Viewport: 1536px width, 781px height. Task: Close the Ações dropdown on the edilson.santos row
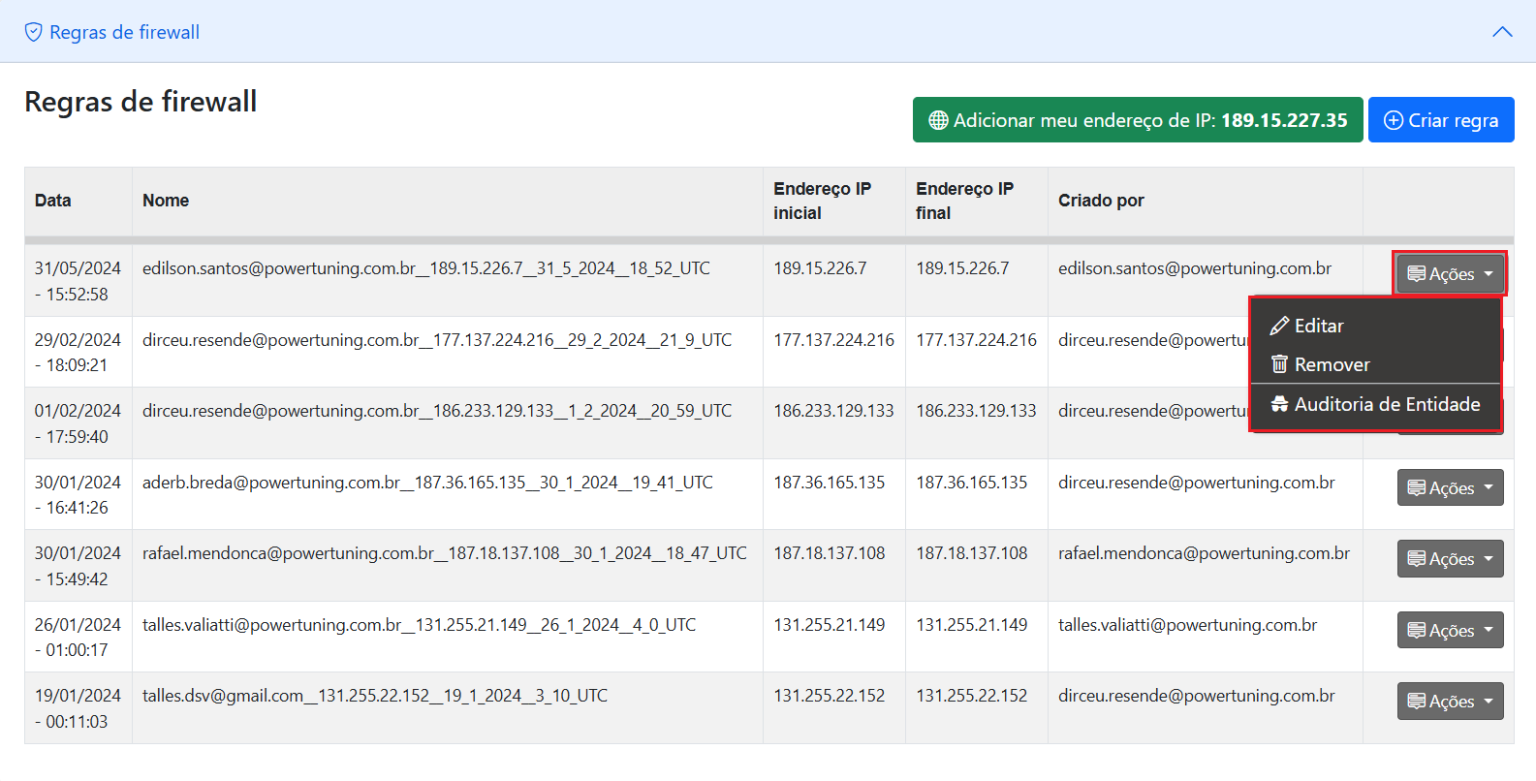tap(1449, 273)
